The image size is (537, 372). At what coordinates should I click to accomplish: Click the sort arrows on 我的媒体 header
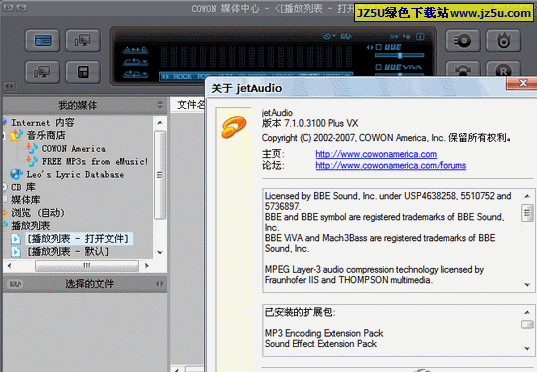pyautogui.click(x=160, y=105)
